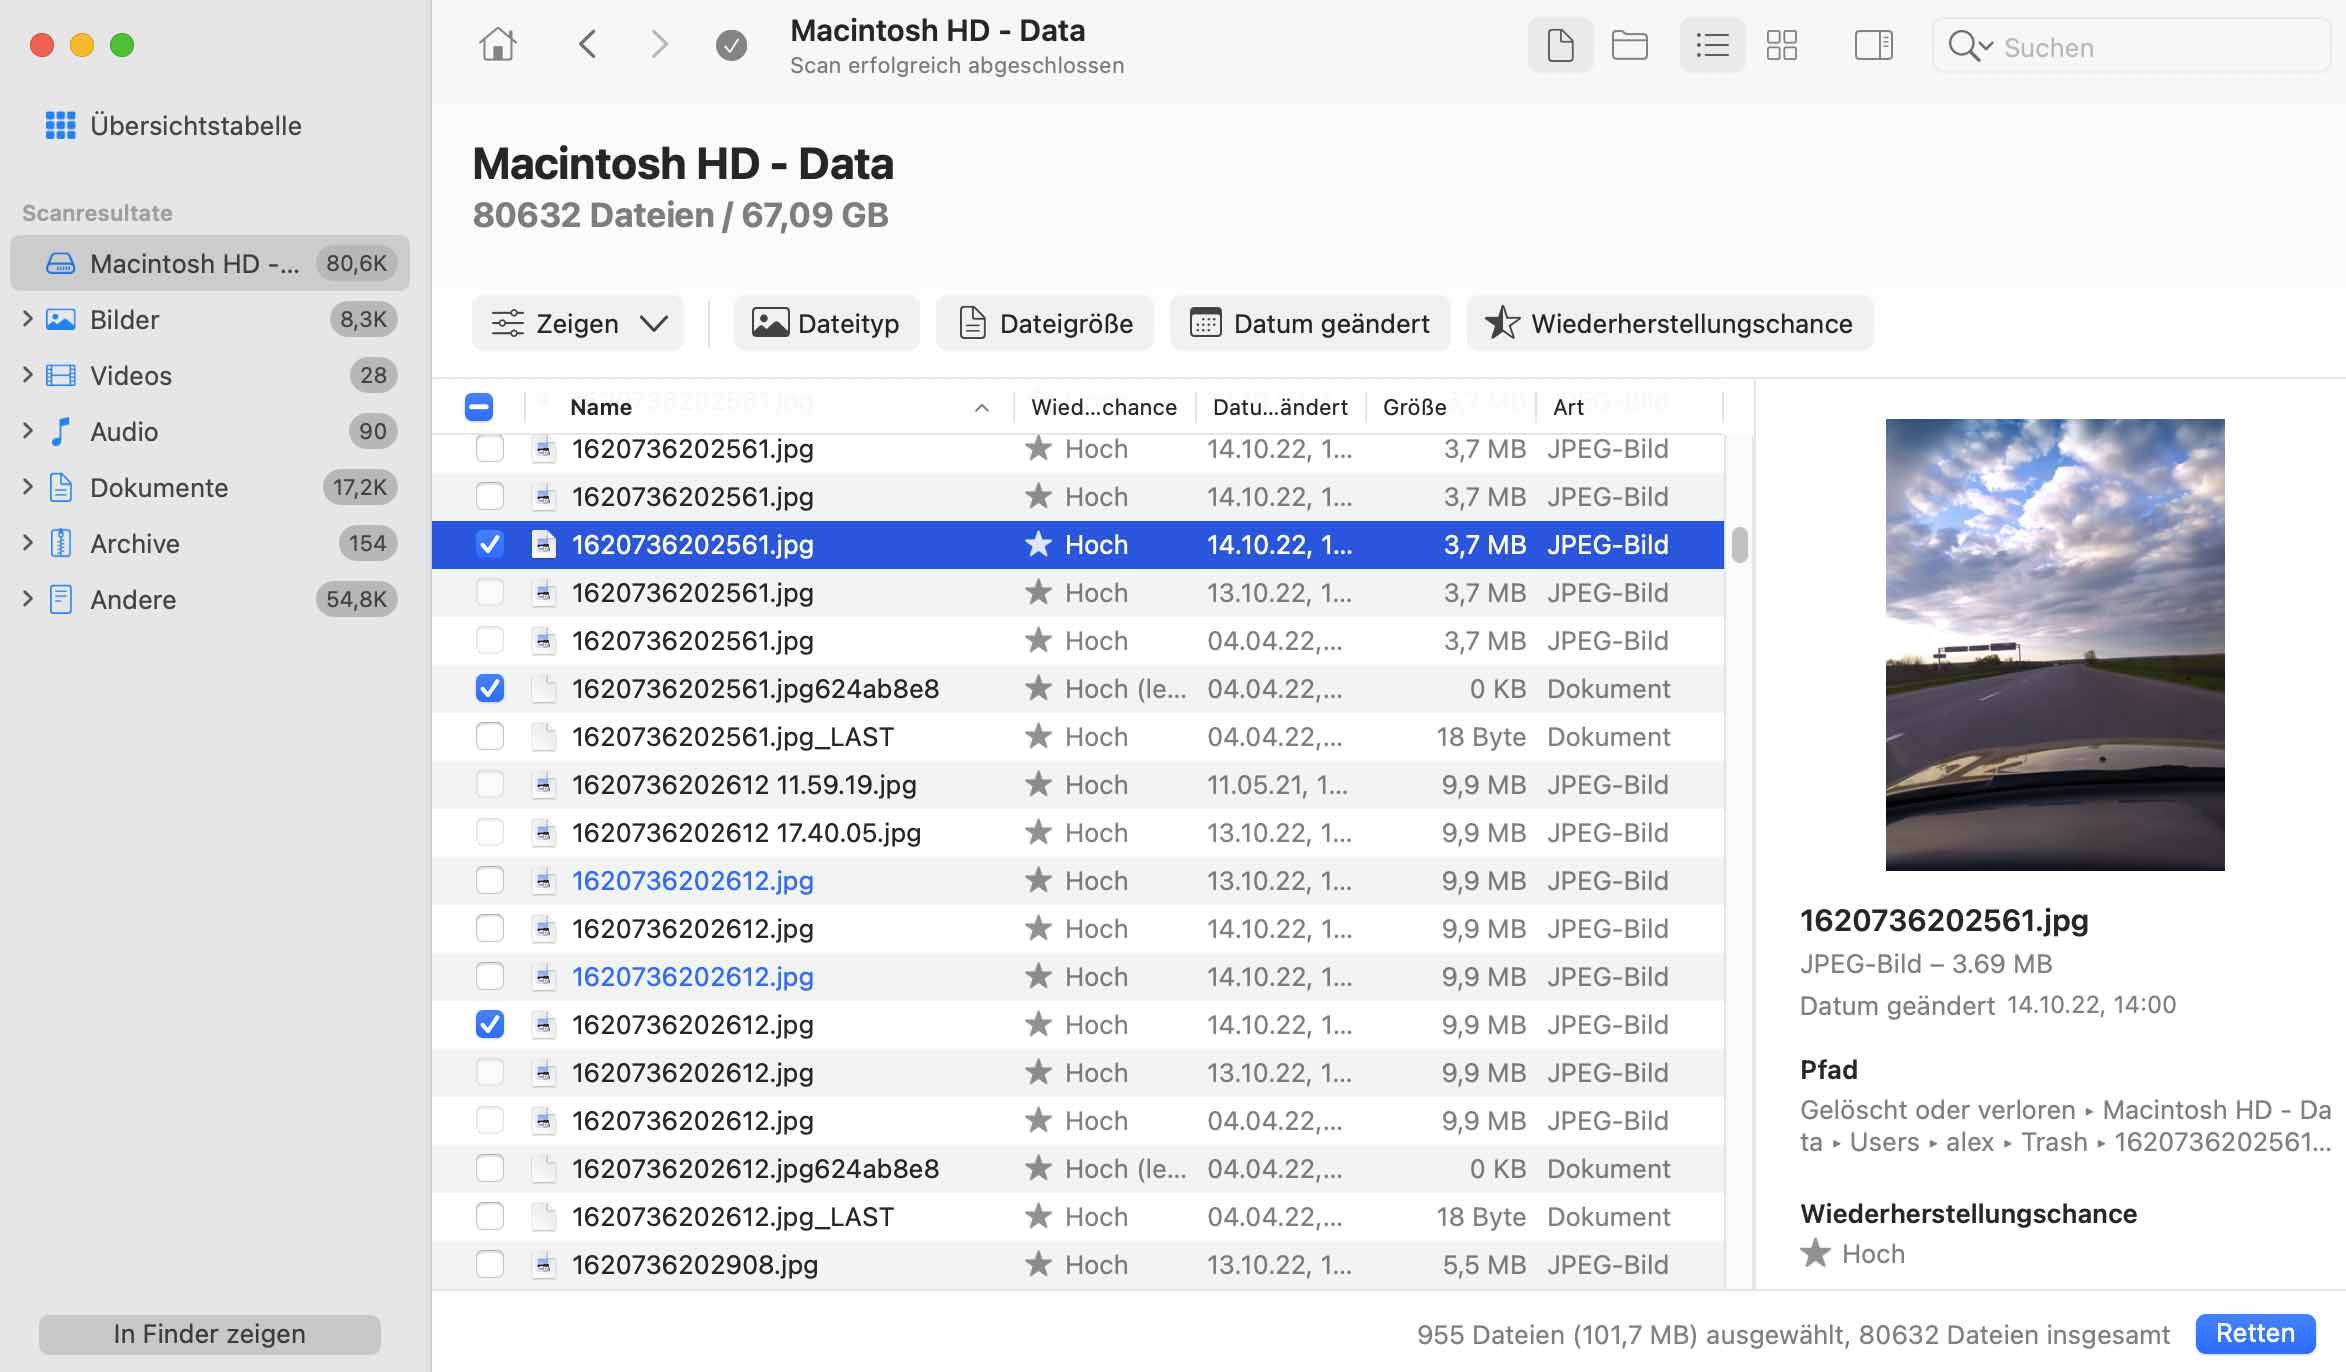Click the Videos category icon
2346x1372 pixels.
pos(61,375)
